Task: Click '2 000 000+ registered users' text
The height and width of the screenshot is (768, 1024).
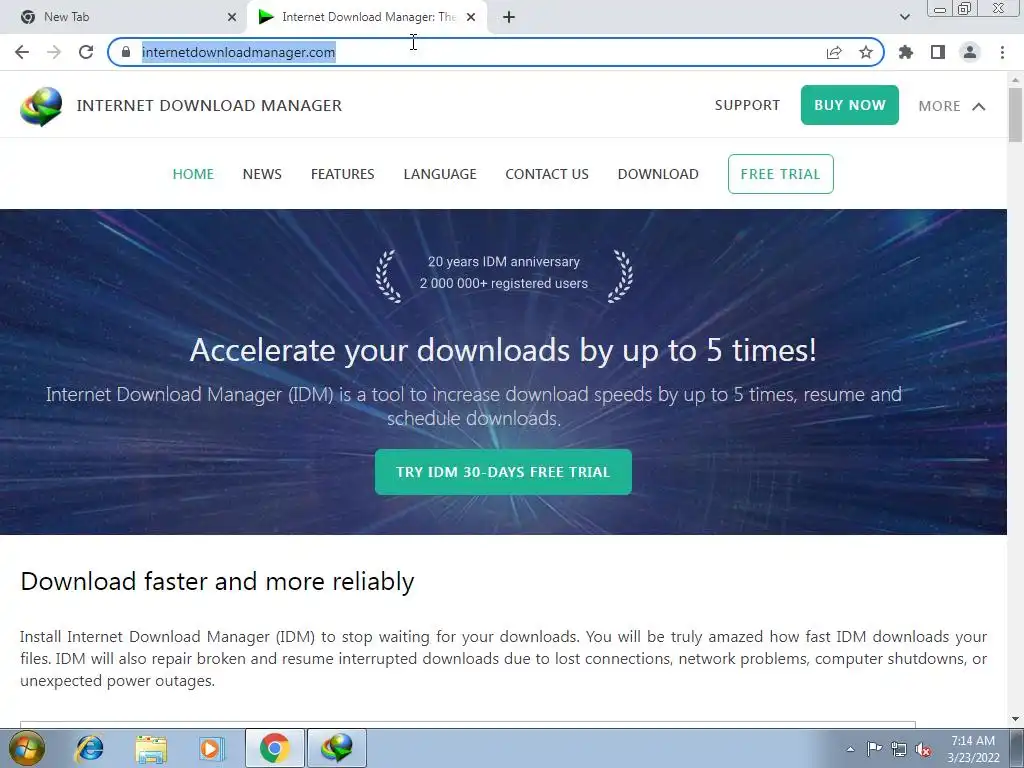Action: [504, 283]
